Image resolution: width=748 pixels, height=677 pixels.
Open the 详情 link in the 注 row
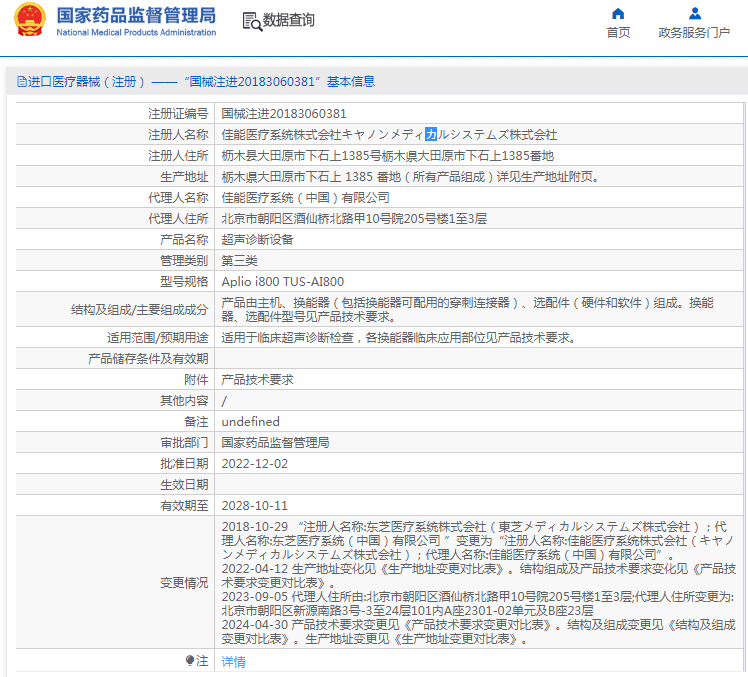click(233, 662)
